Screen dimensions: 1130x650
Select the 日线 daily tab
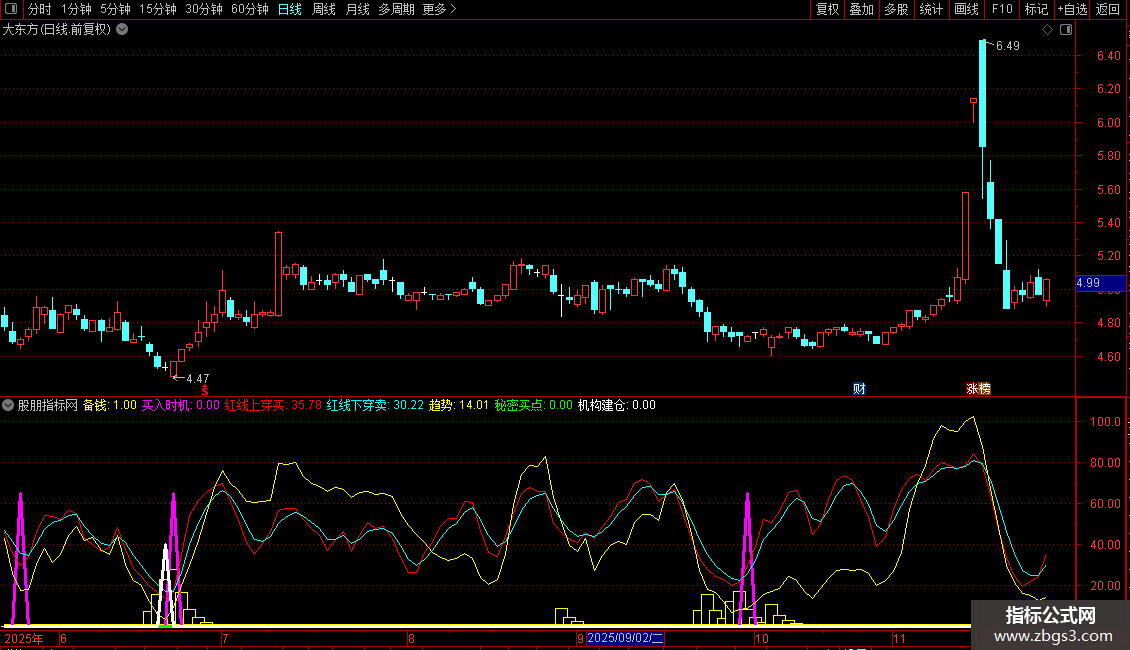[x=290, y=9]
